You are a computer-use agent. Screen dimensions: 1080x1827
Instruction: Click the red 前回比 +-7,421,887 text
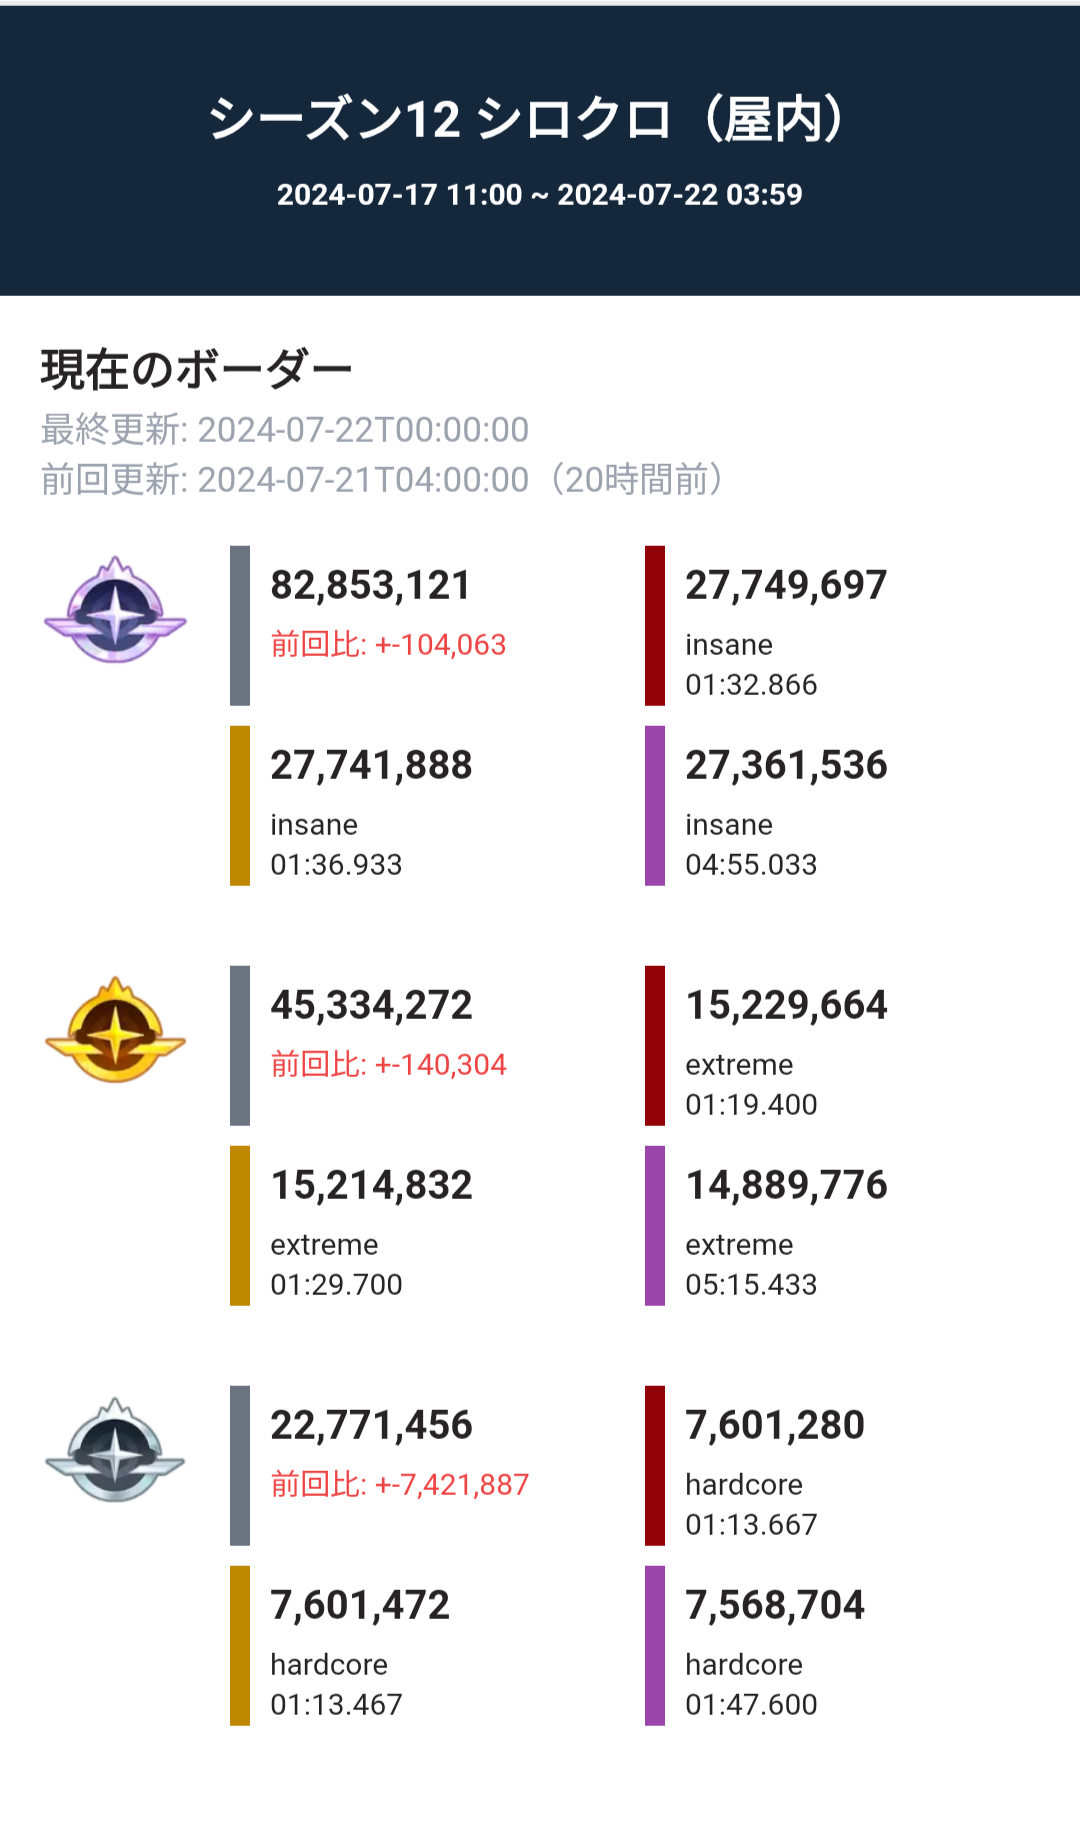pos(400,1485)
